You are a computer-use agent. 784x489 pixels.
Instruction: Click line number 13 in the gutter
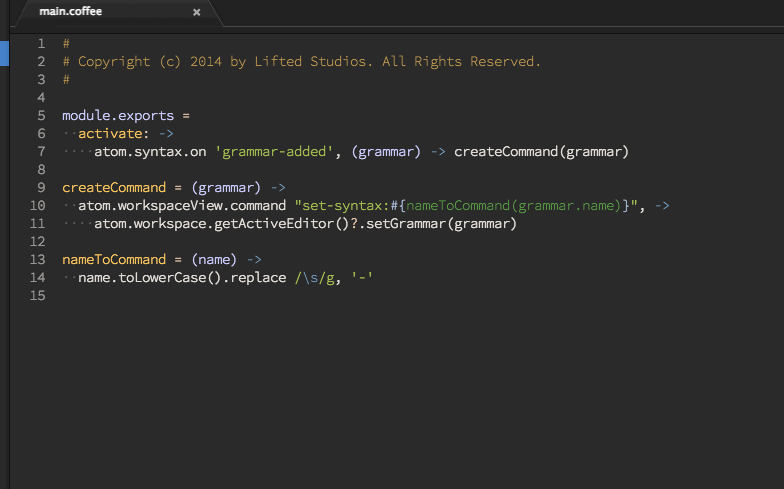[x=38, y=260]
